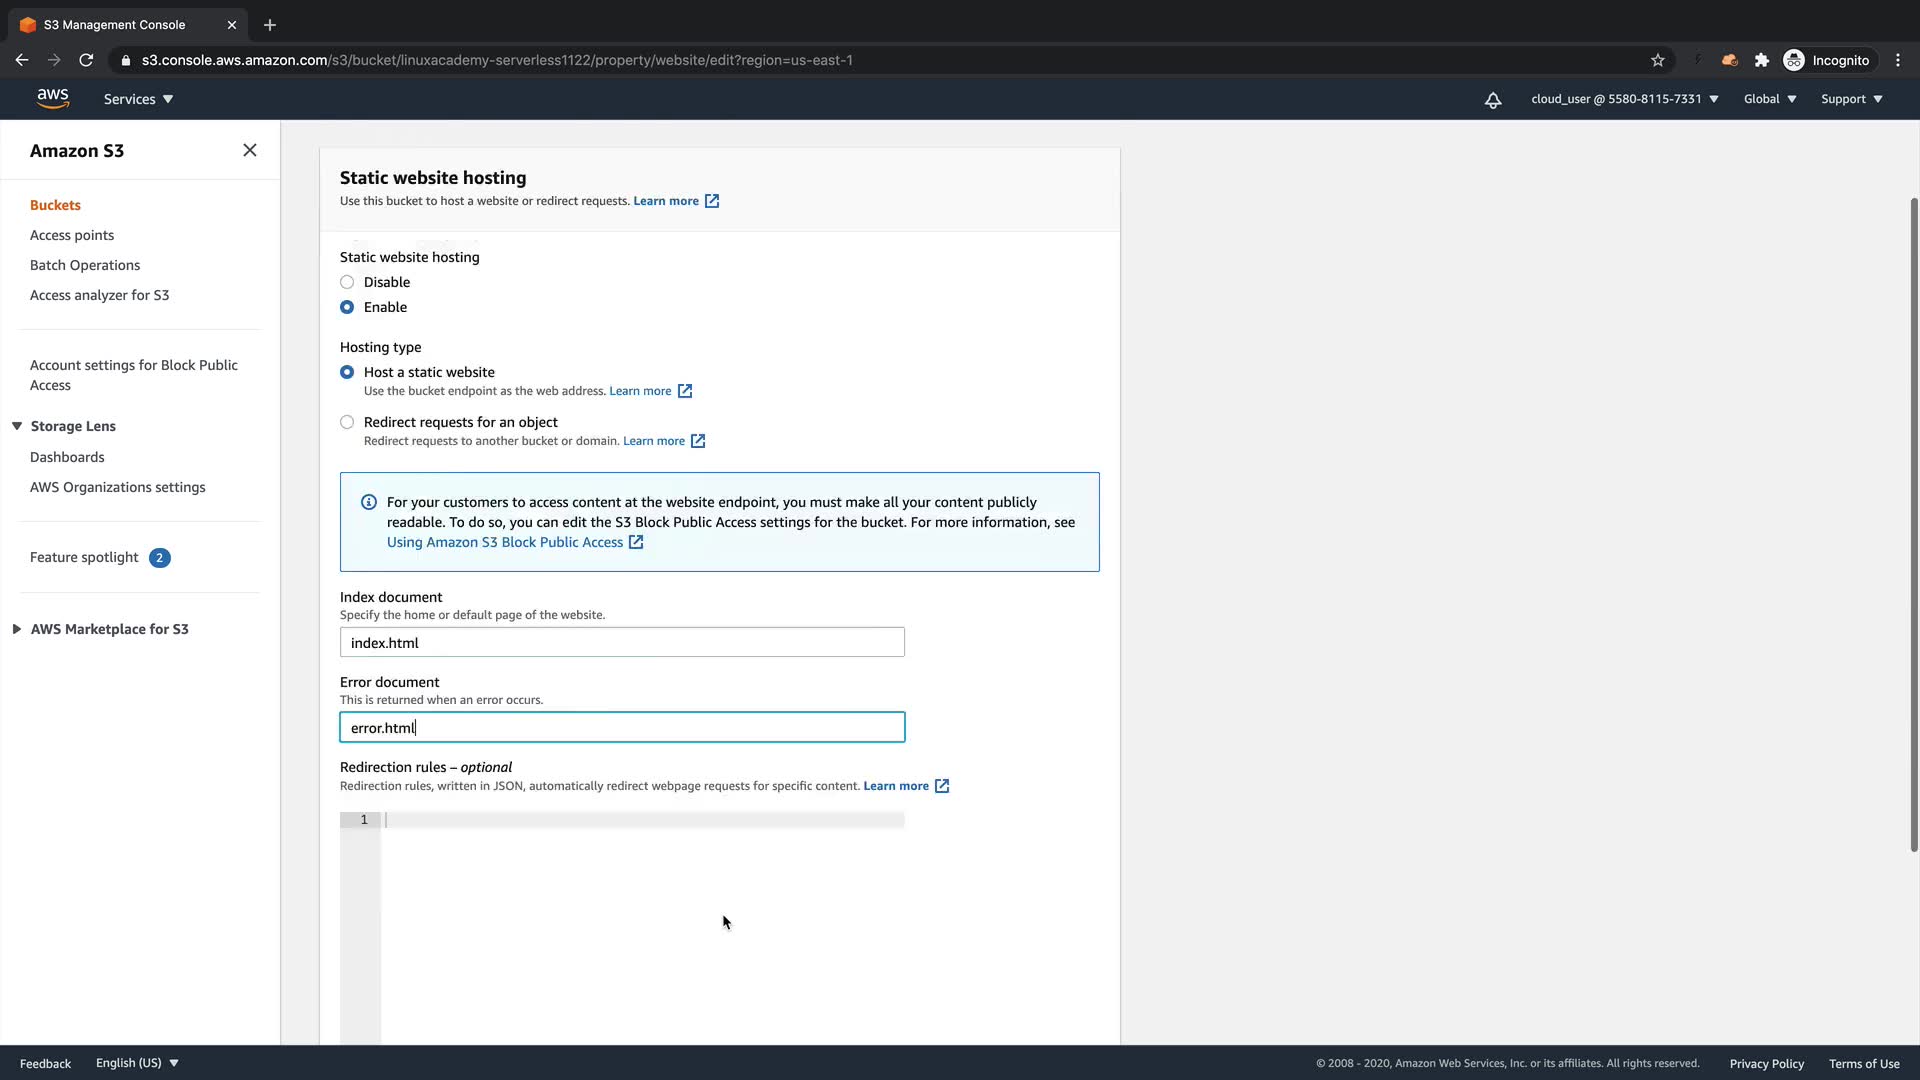Screen dimensions: 1920x1080
Task: Open the cloud_user account dropdown
Action: (x=1624, y=99)
